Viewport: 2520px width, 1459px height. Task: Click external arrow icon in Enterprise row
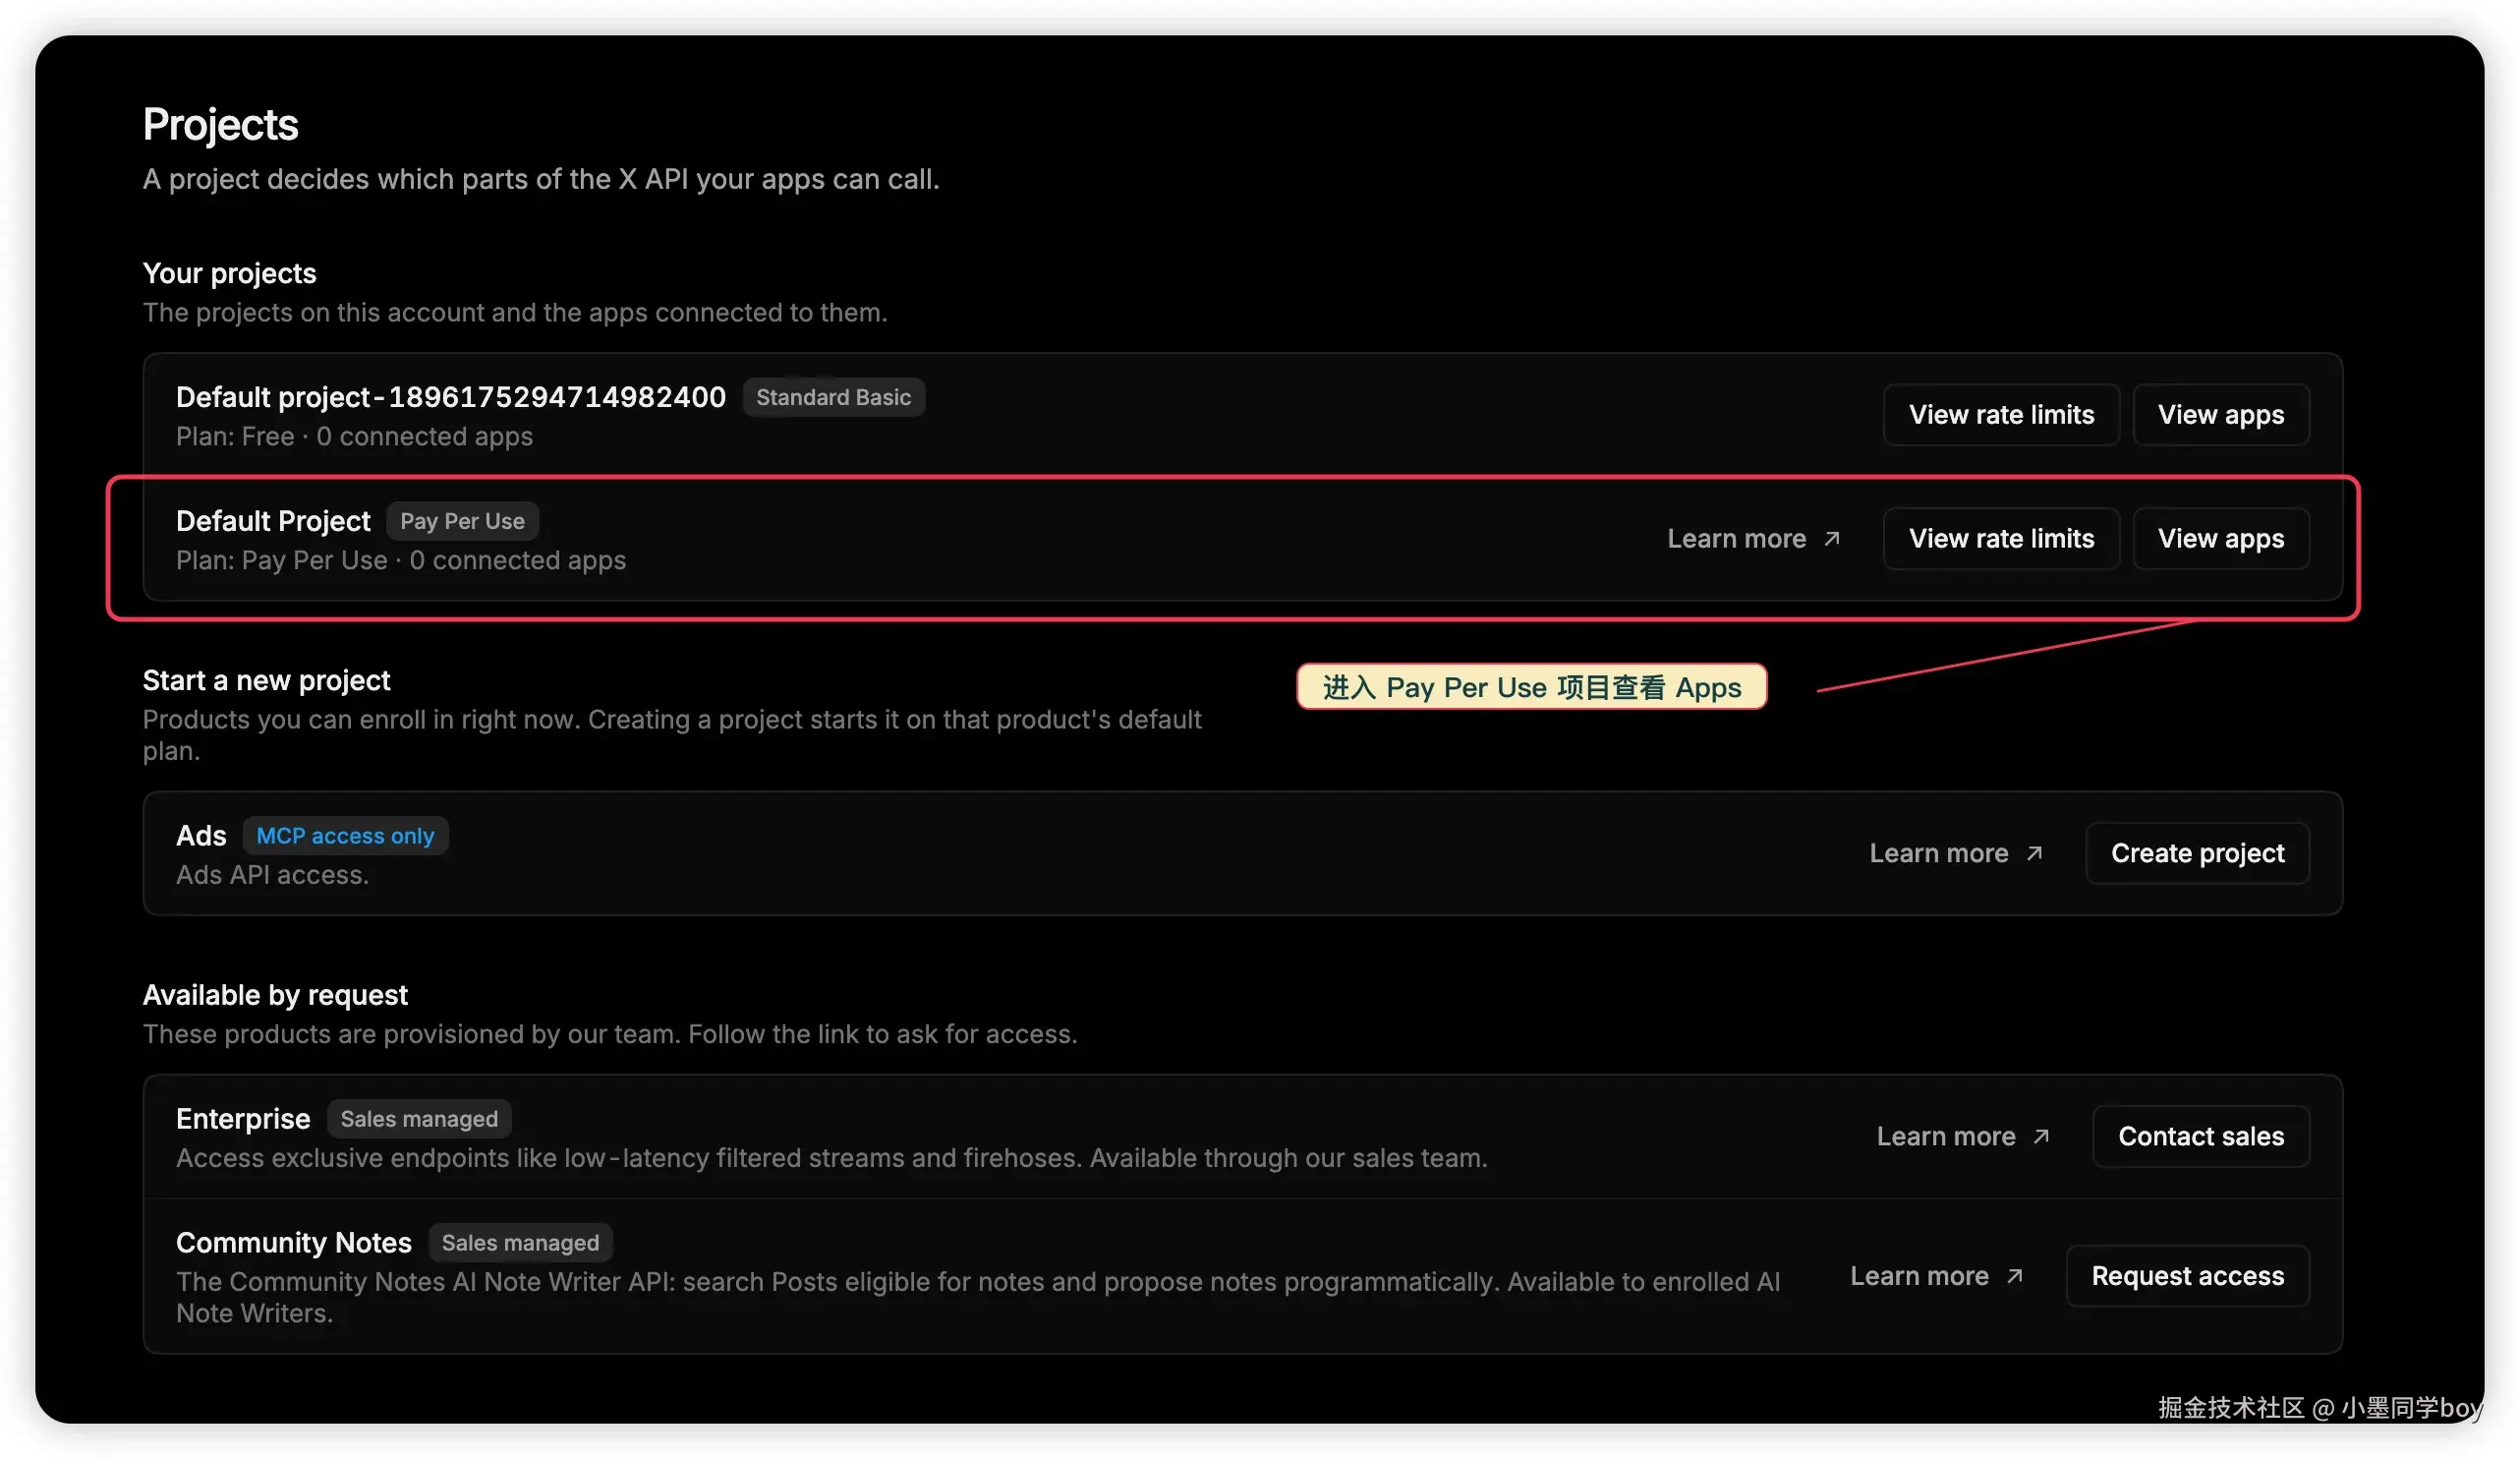(2041, 1136)
